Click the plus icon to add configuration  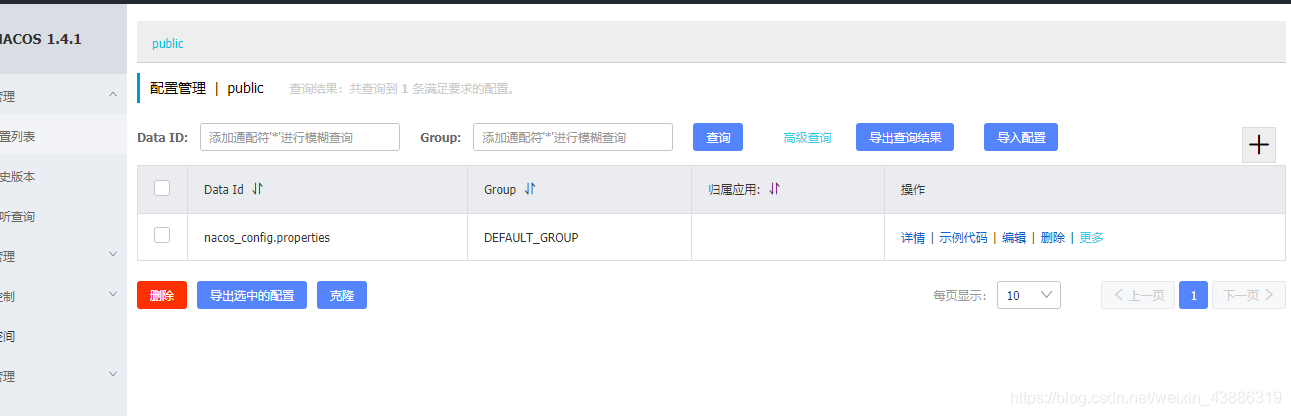pos(1259,145)
